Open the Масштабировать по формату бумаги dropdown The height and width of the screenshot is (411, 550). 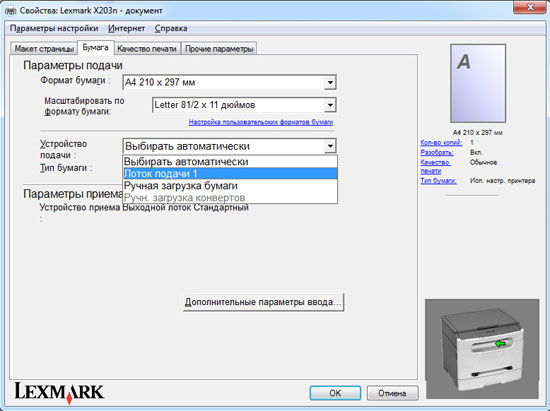click(244, 105)
